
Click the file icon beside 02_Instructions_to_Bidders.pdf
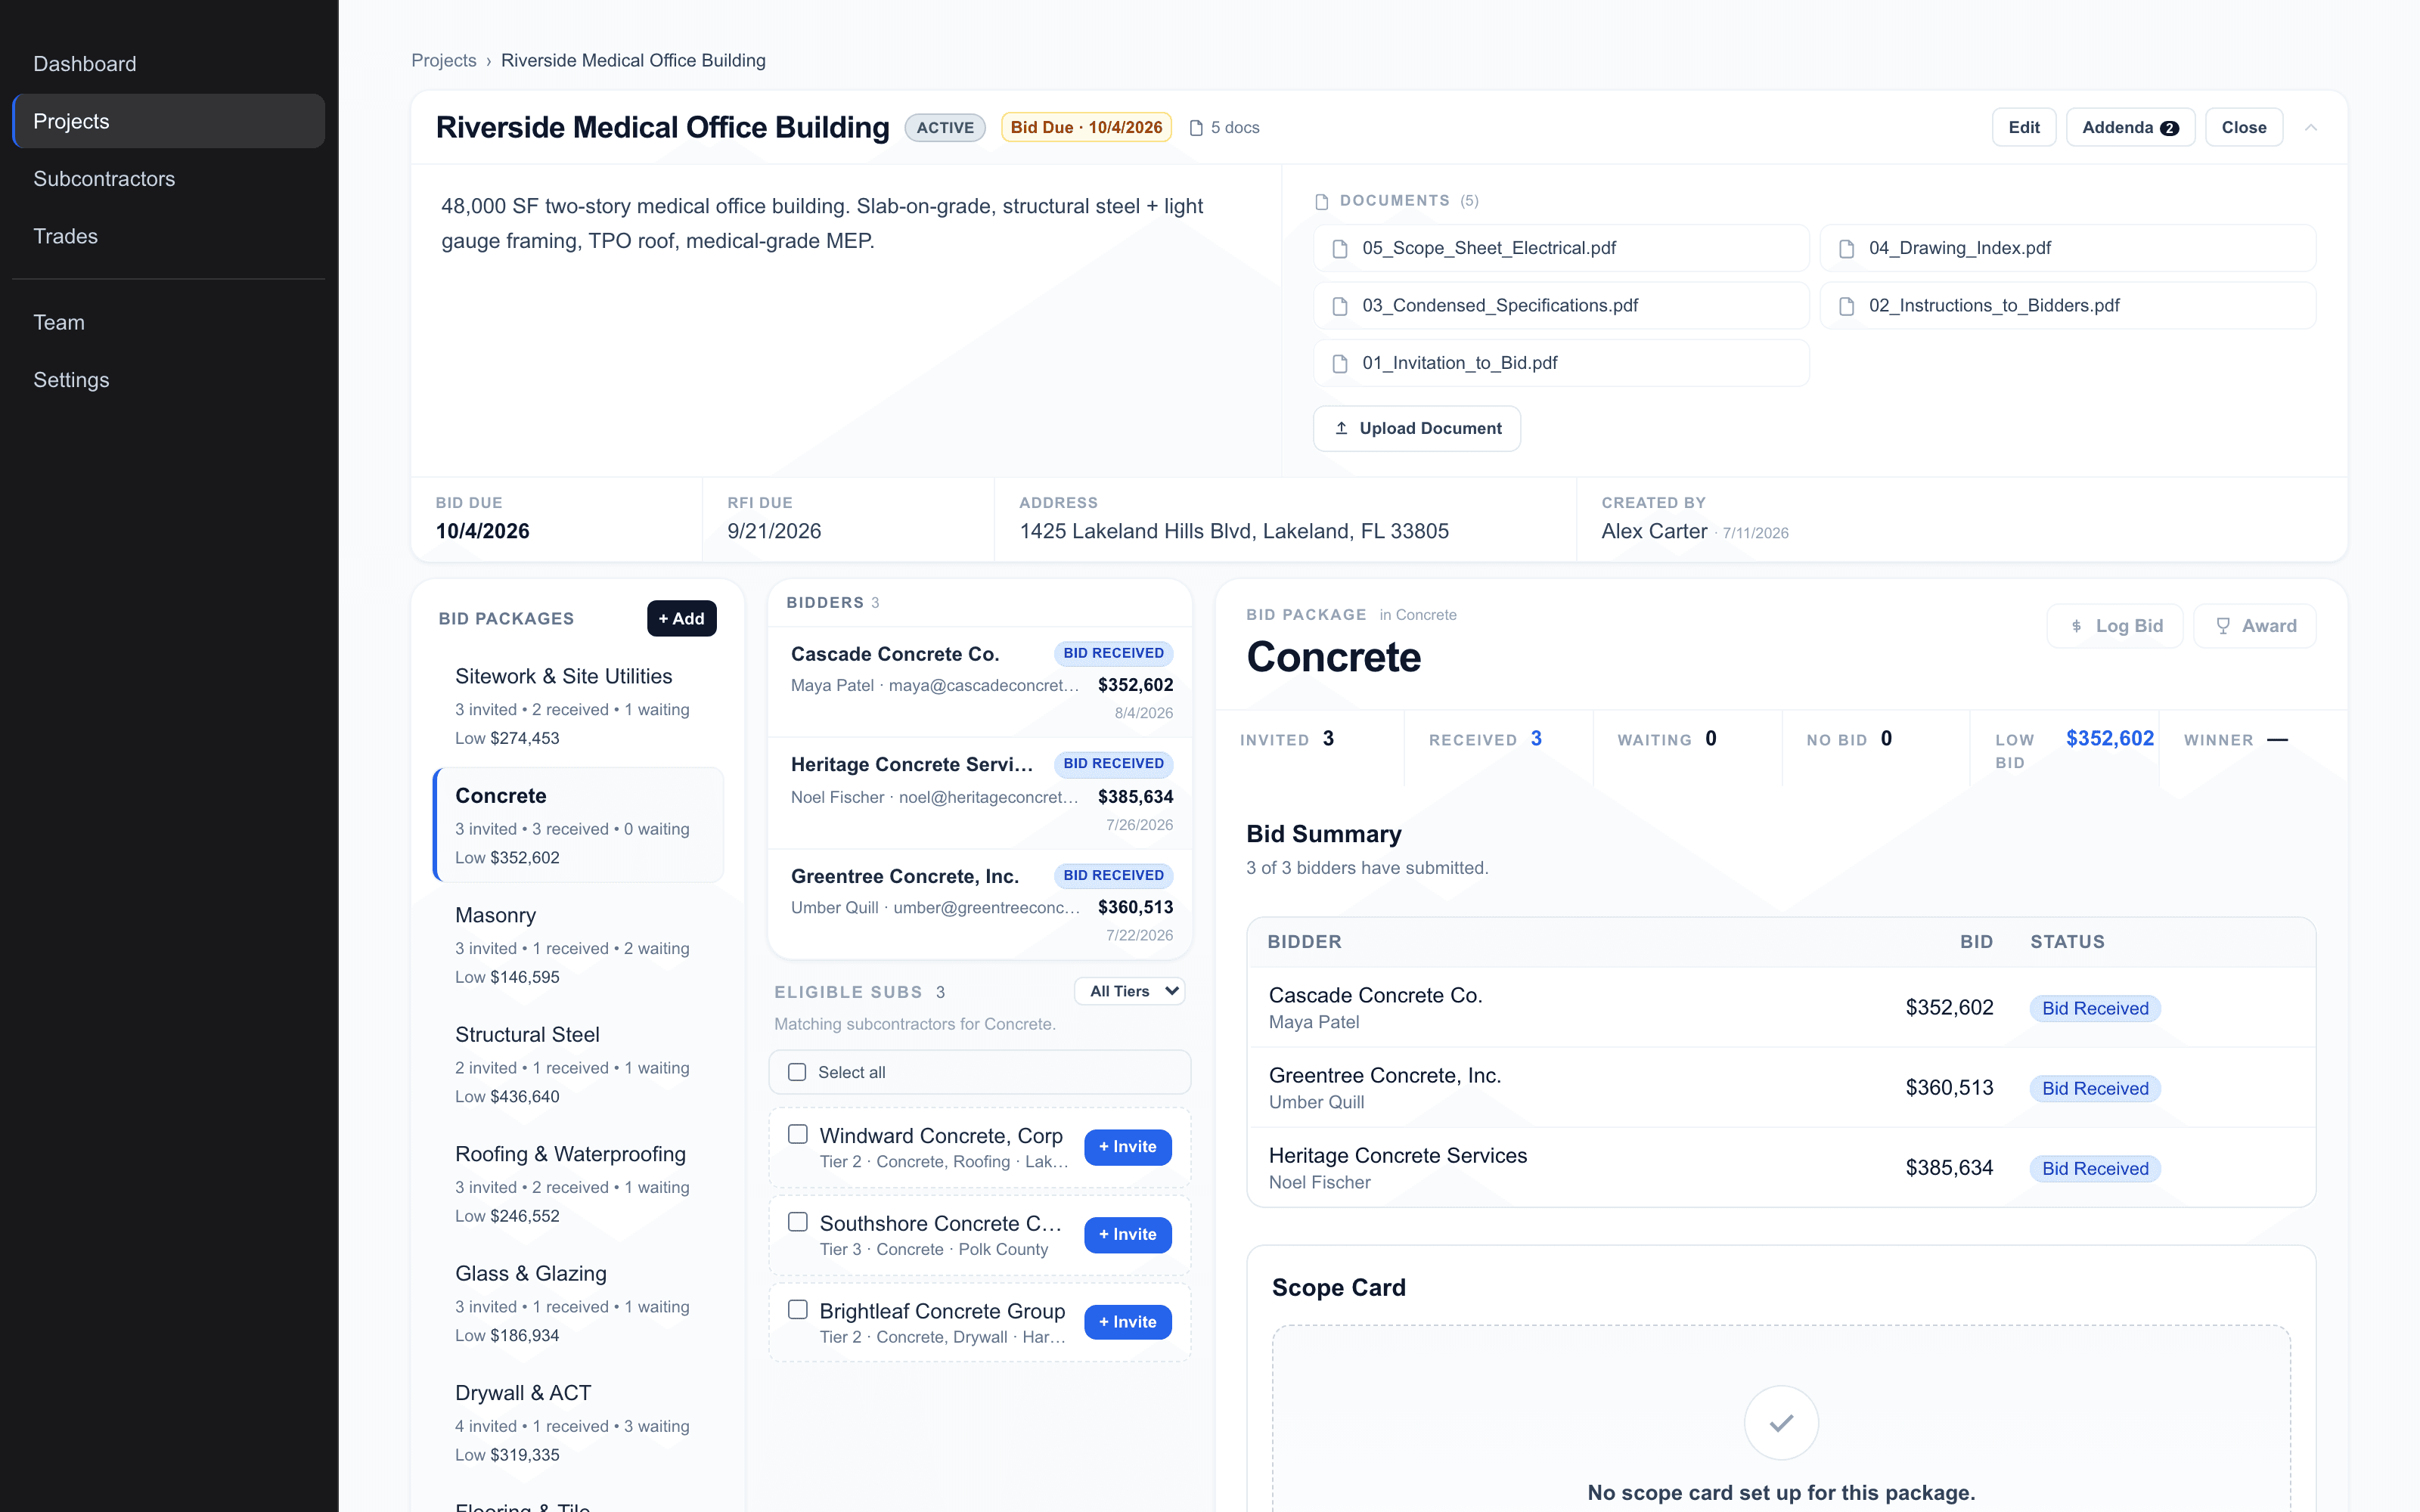click(1847, 306)
